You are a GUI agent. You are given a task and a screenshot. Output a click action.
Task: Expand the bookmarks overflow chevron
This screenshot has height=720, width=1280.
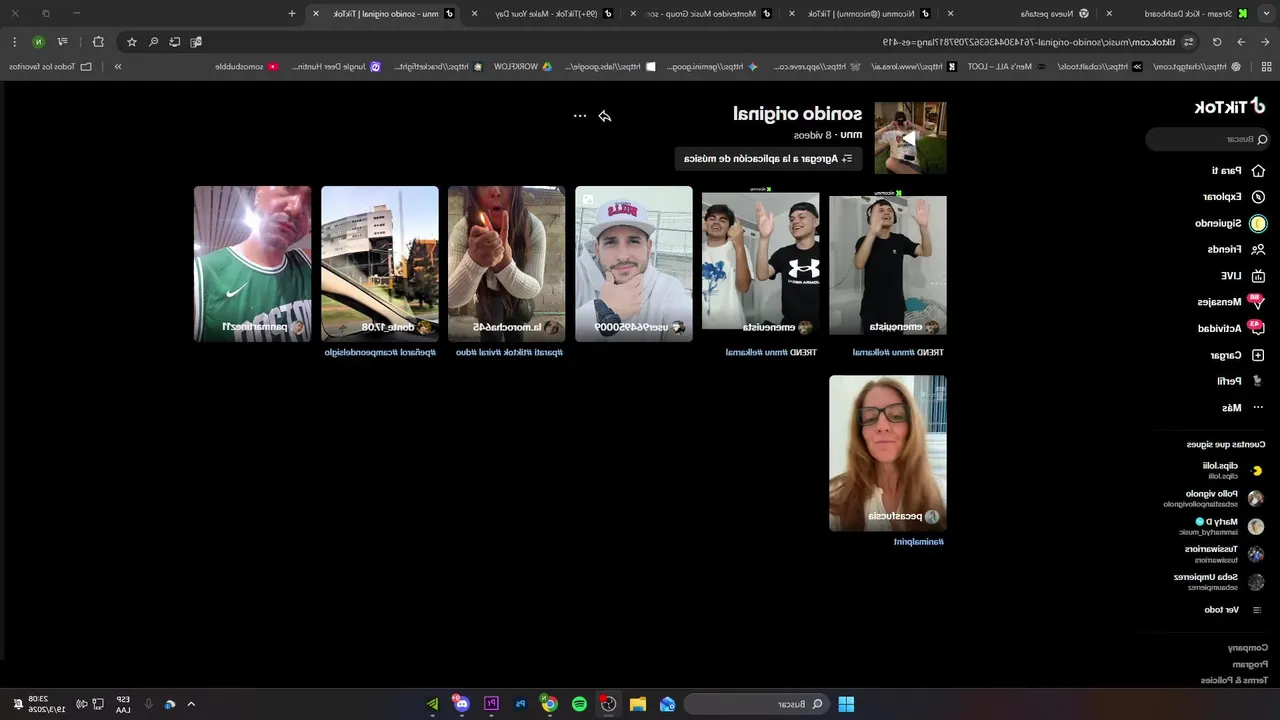pos(118,67)
